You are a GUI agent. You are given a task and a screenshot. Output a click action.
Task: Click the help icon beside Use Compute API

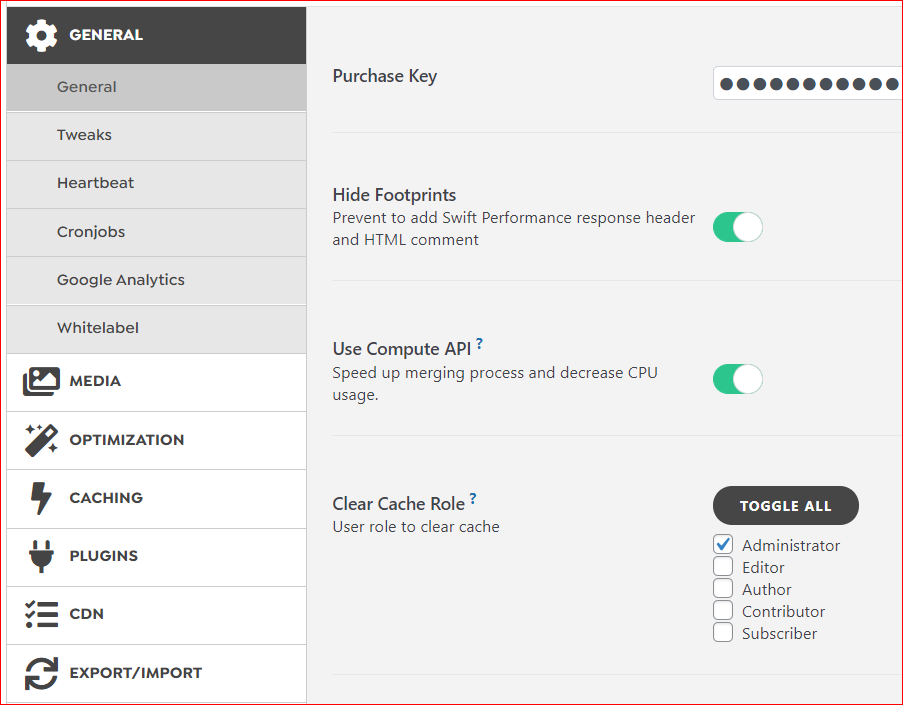(x=480, y=342)
